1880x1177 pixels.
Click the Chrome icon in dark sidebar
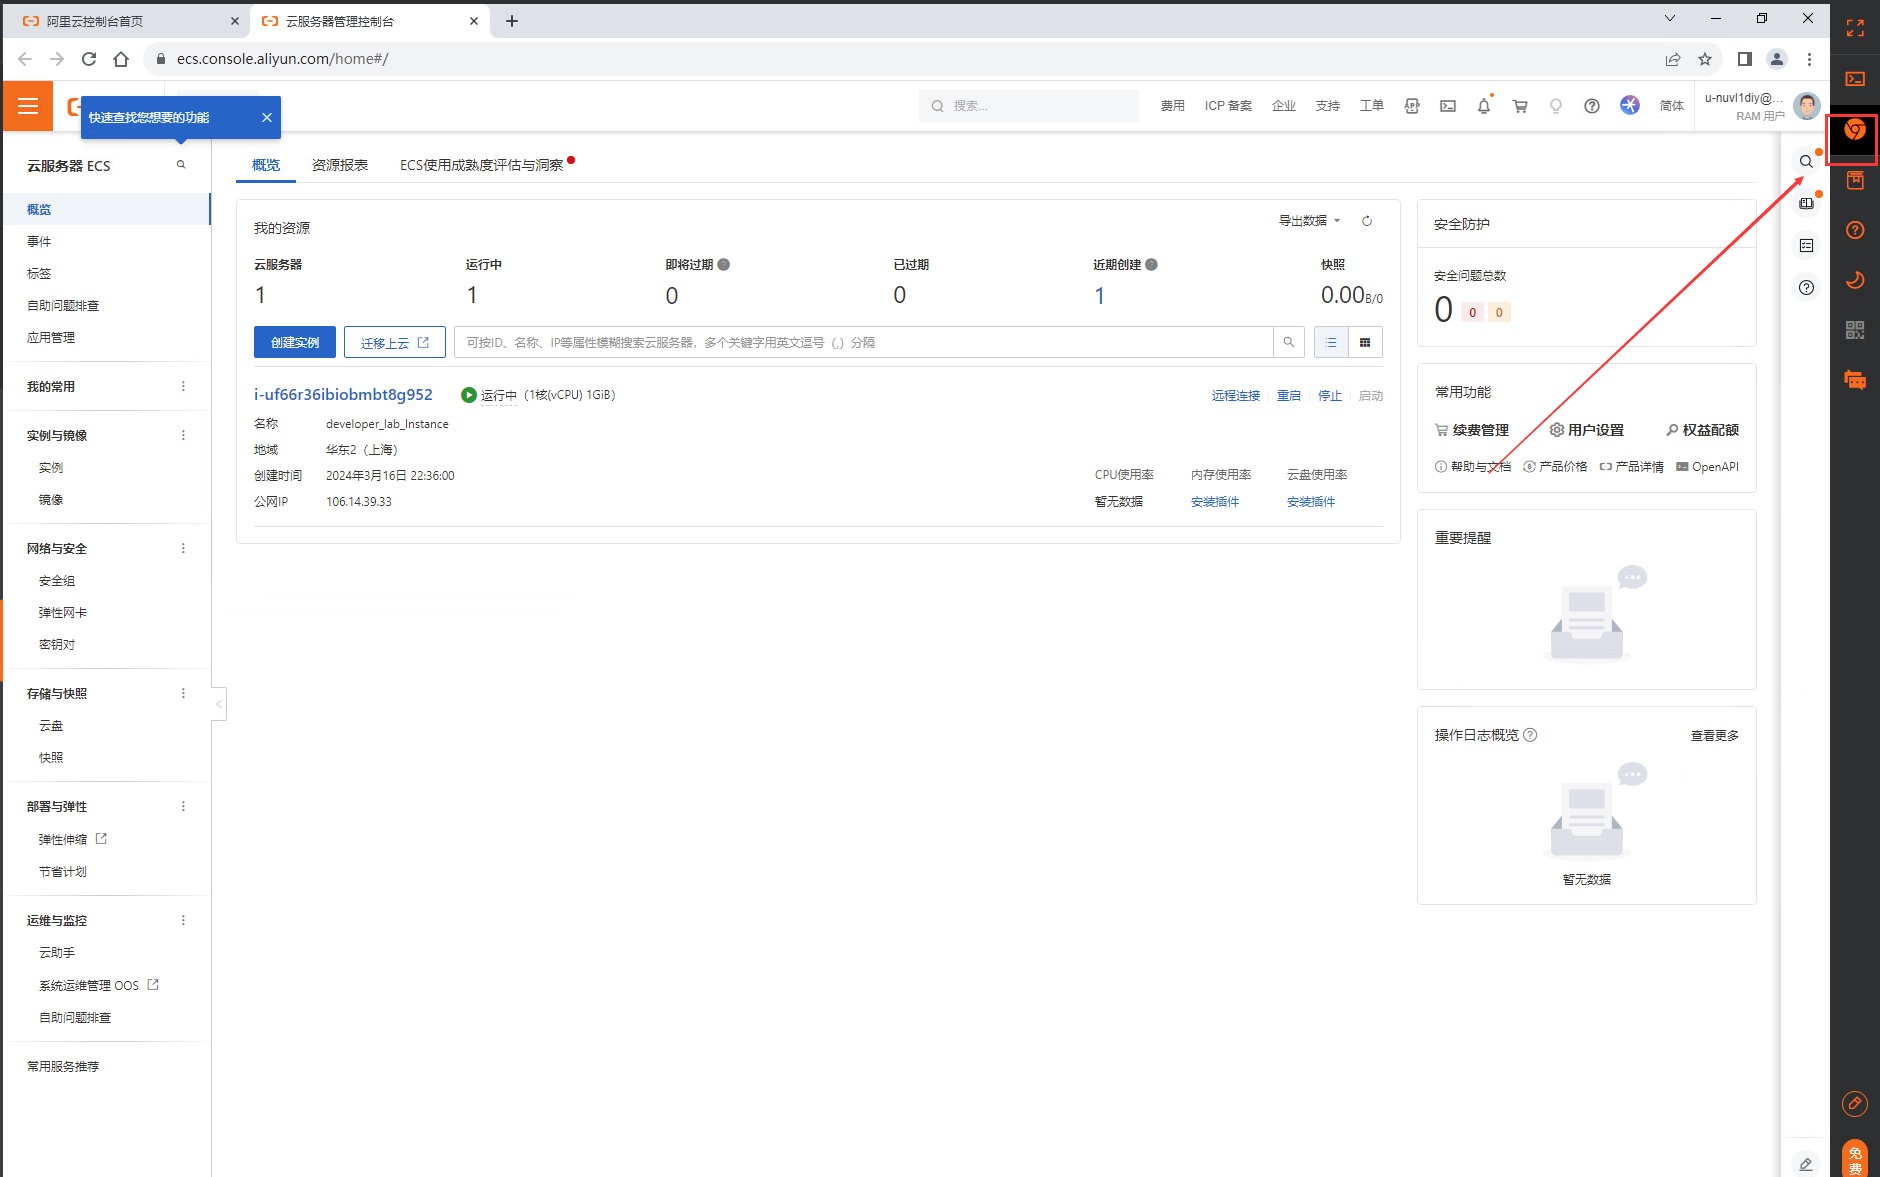pyautogui.click(x=1855, y=130)
